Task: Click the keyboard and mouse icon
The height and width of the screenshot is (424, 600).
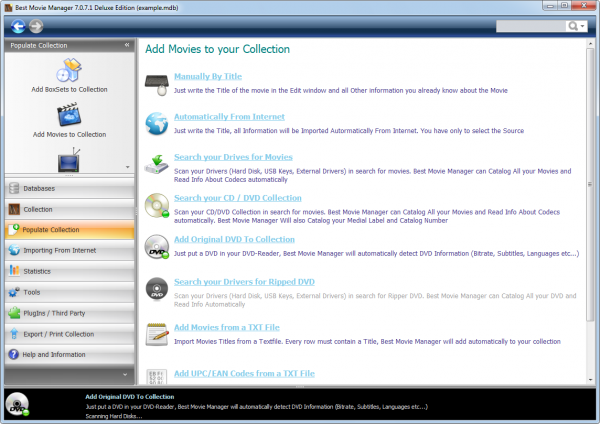Action: tap(157, 85)
